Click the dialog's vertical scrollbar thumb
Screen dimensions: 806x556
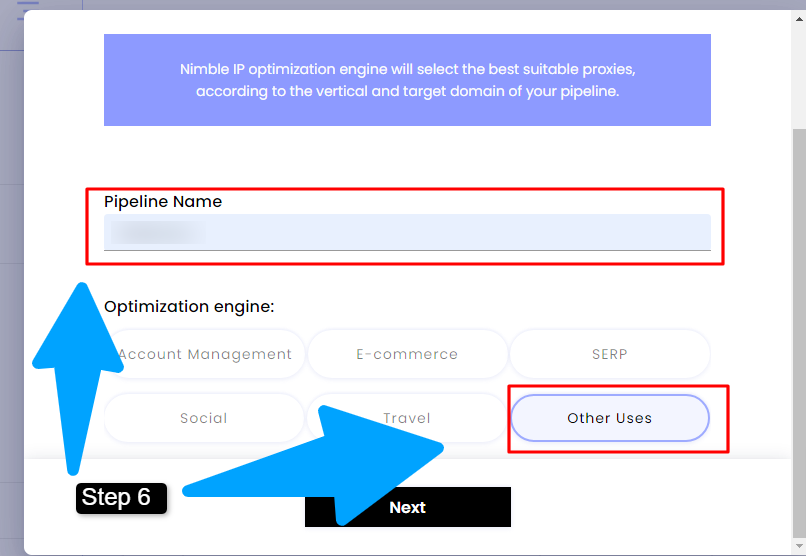tap(799, 333)
